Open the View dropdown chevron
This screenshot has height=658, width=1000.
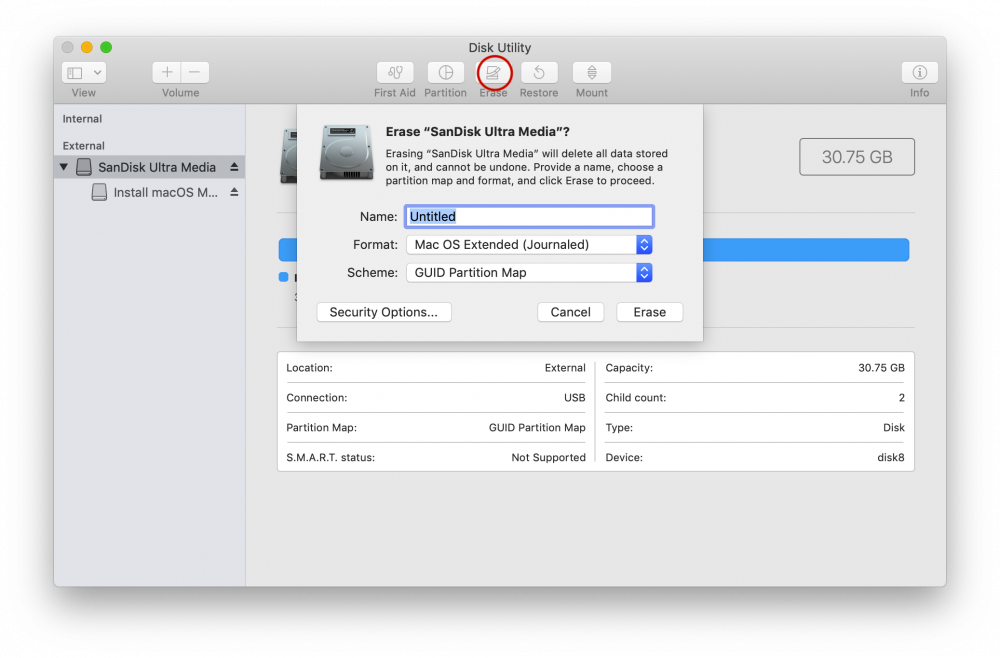click(98, 73)
